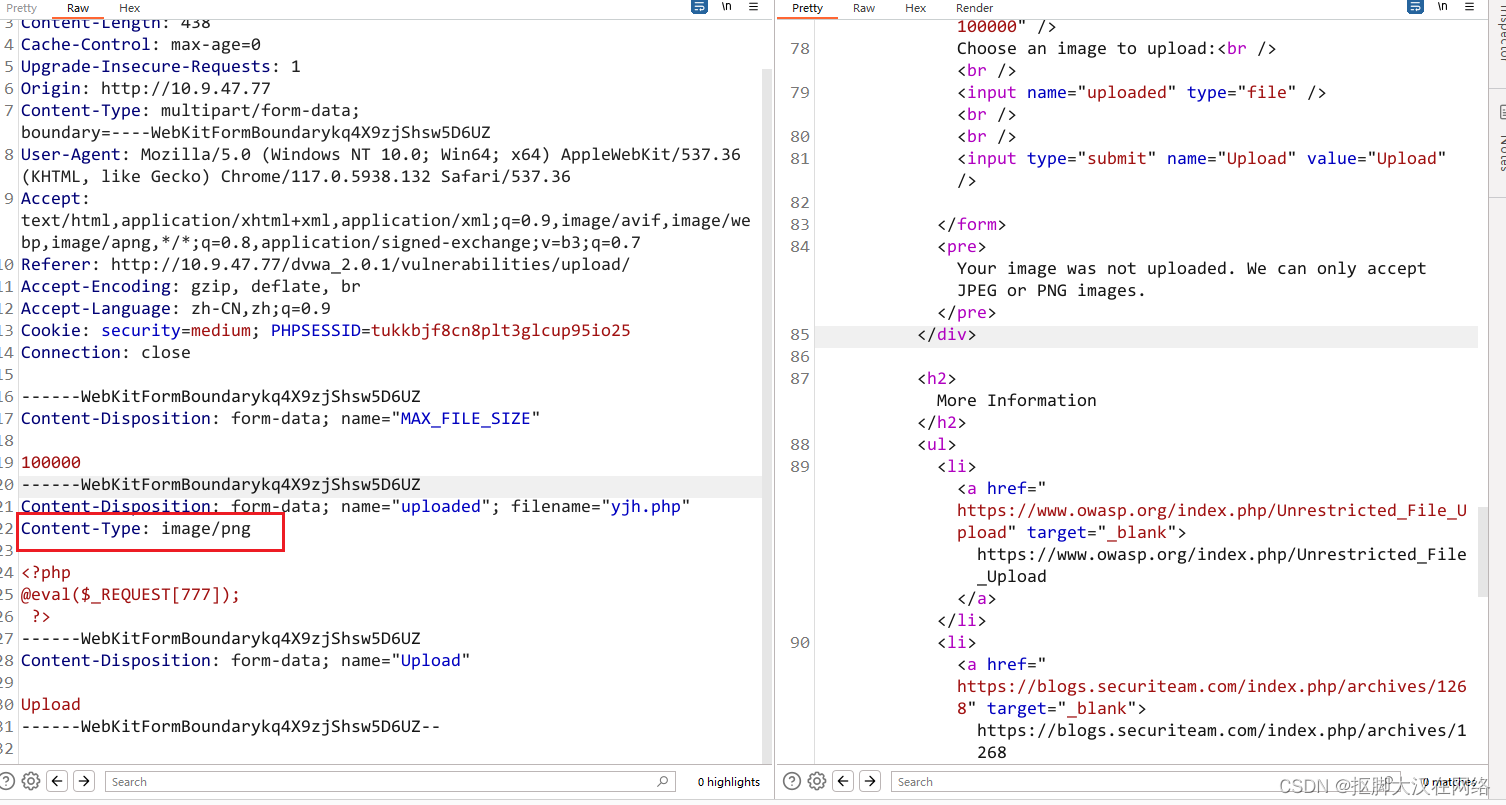Image resolution: width=1506 pixels, height=805 pixels.
Task: Go to next match in response search
Action: pyautogui.click(x=870, y=781)
